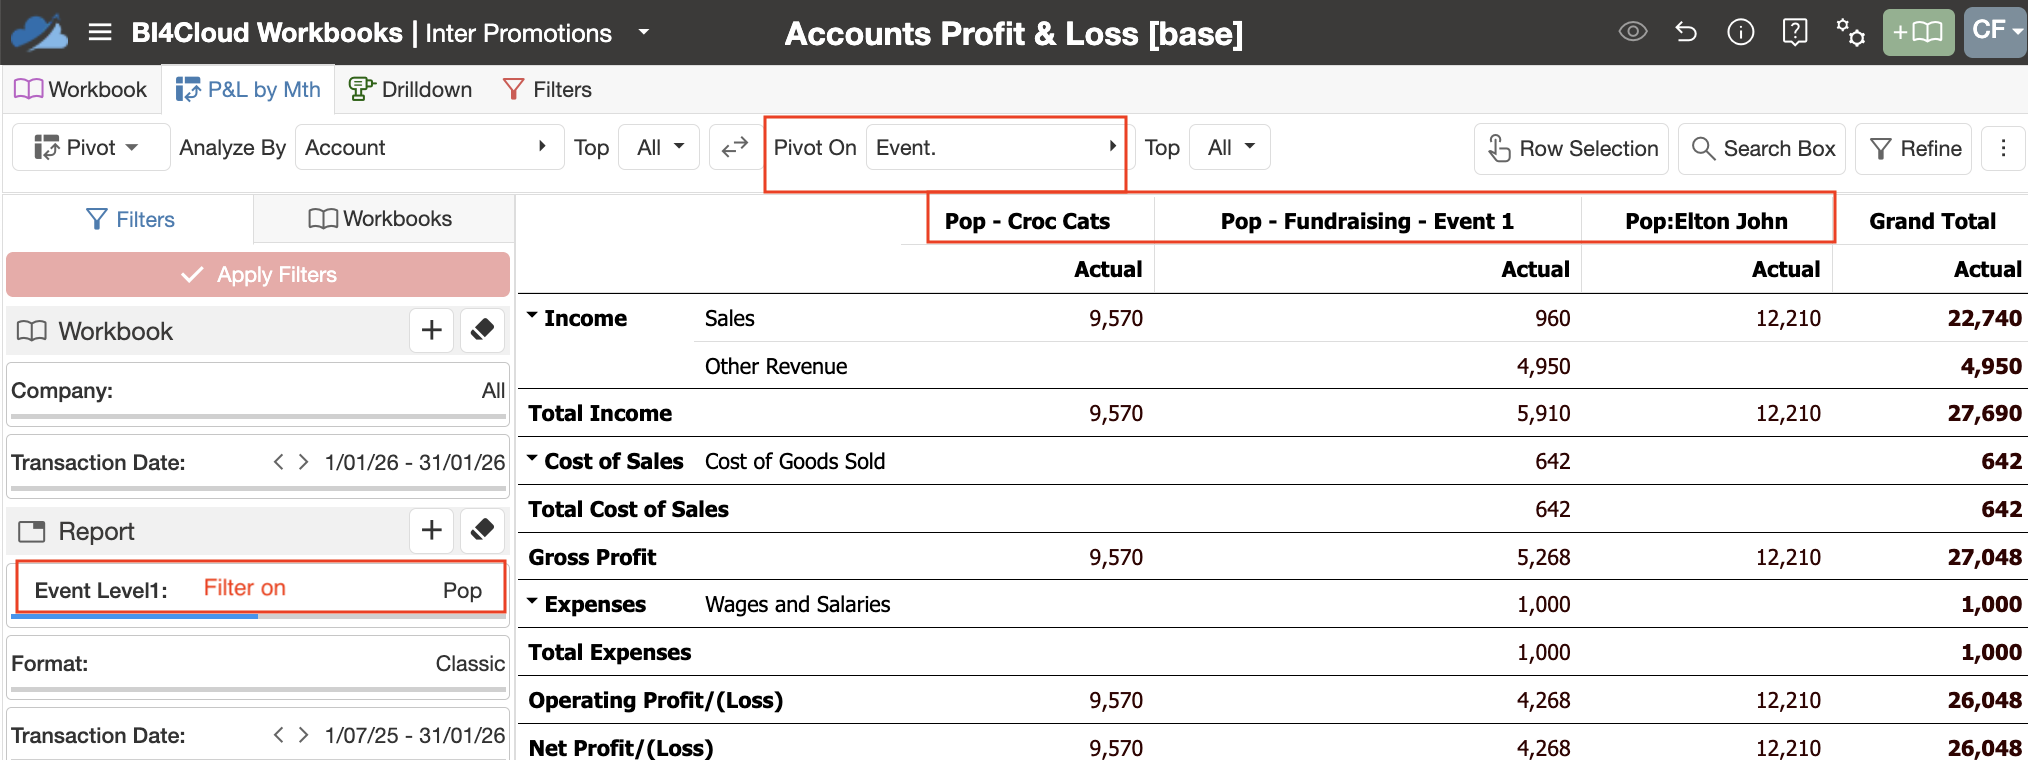Screen dimensions: 2028x760
Task: Click the Row Selection button
Action: pos(1572,148)
